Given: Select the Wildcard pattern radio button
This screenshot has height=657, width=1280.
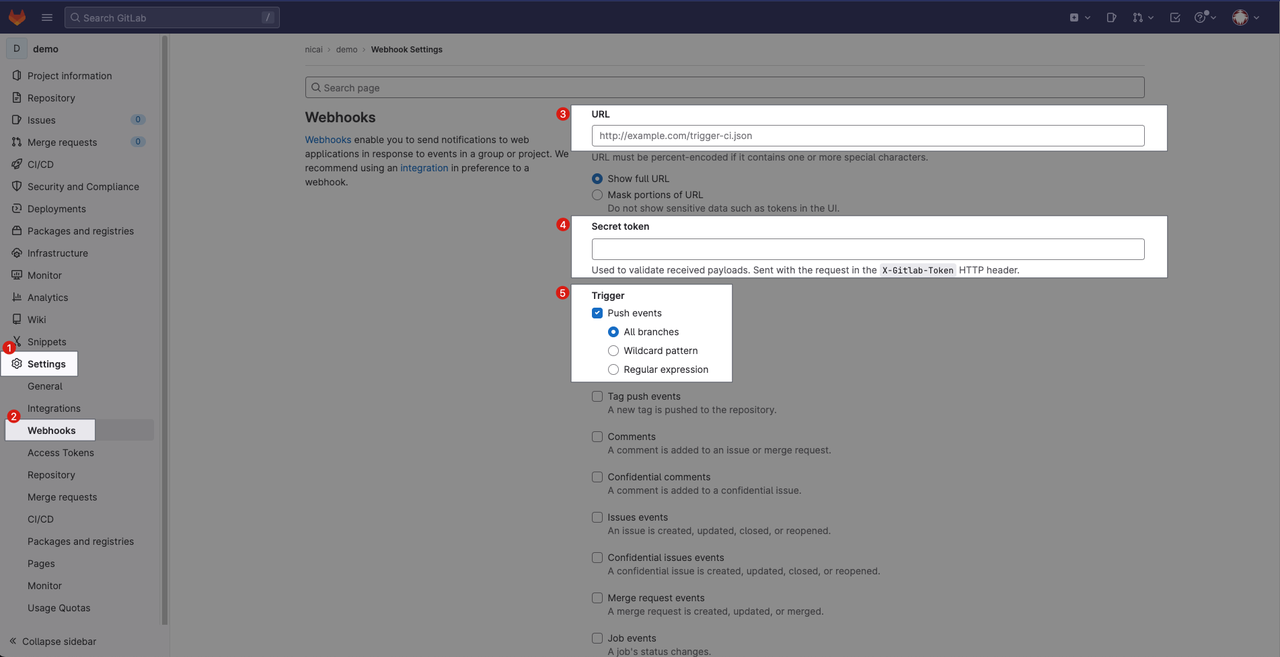Looking at the screenshot, I should click(613, 350).
